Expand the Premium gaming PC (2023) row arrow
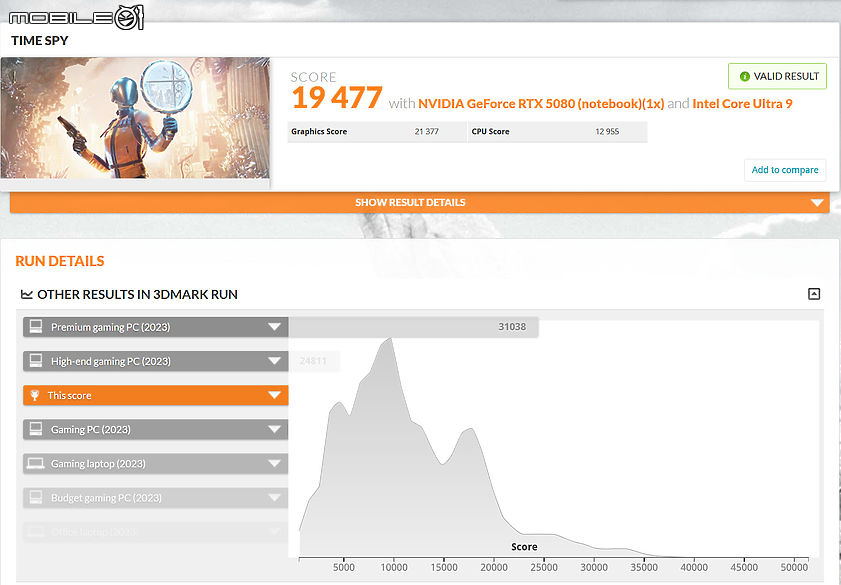This screenshot has width=841, height=585. point(274,327)
